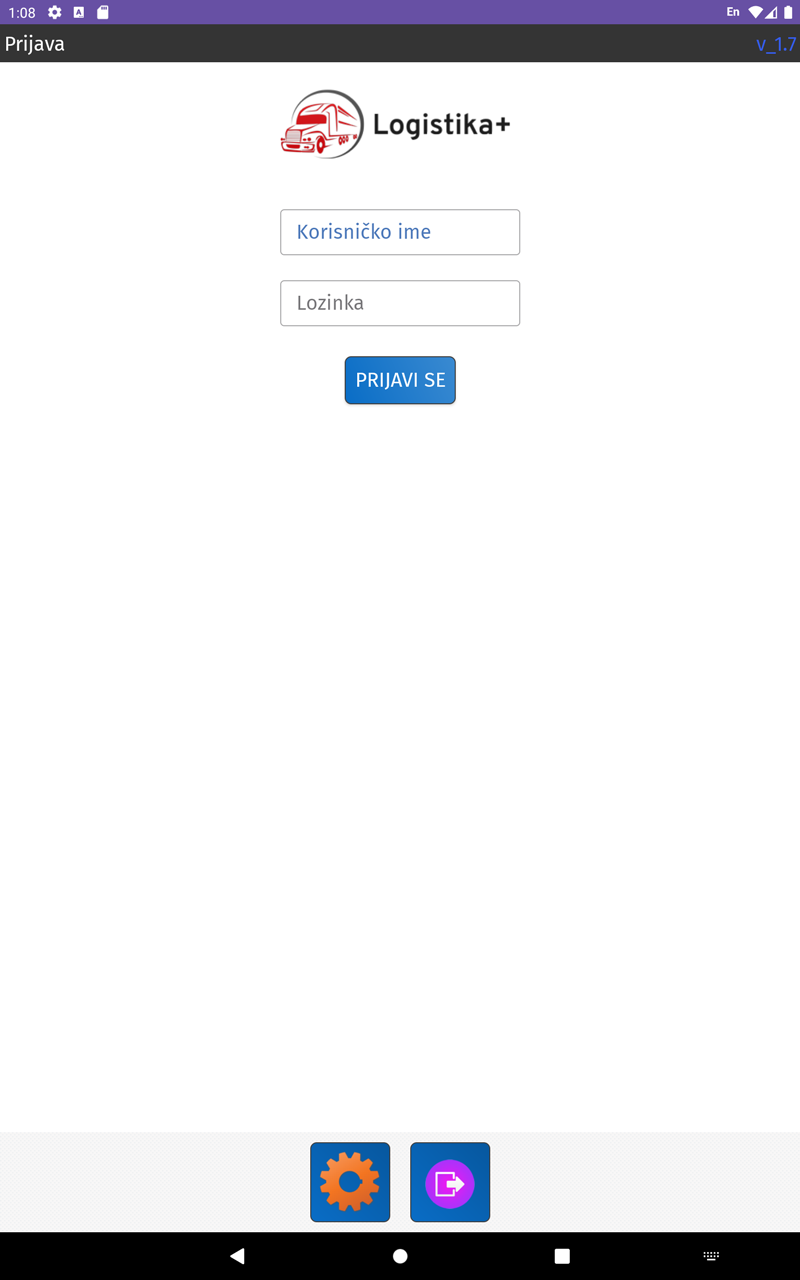Click the Logistika+ brand text

pos(441,124)
